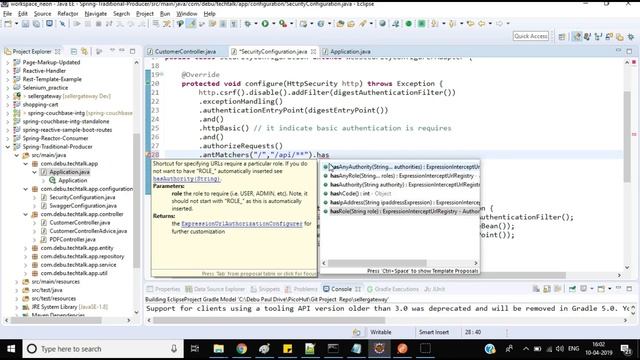Image resolution: width=640 pixels, height=360 pixels.
Task: Maximize the Project Explorer panel
Action: click(132, 51)
